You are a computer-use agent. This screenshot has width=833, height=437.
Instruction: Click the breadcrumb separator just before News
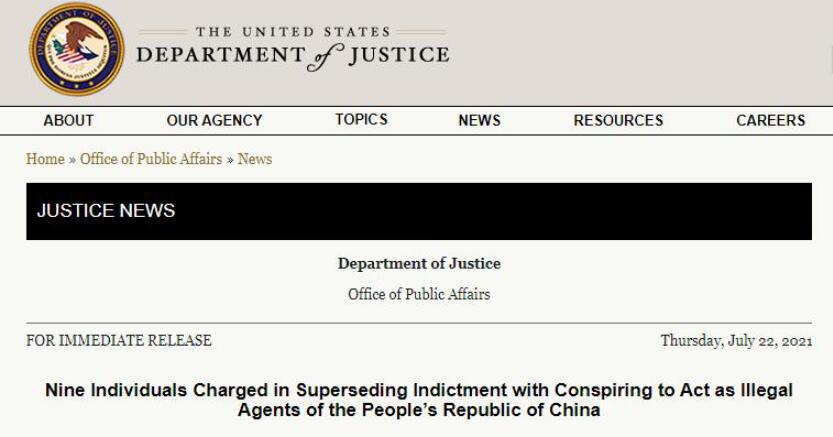[x=230, y=159]
